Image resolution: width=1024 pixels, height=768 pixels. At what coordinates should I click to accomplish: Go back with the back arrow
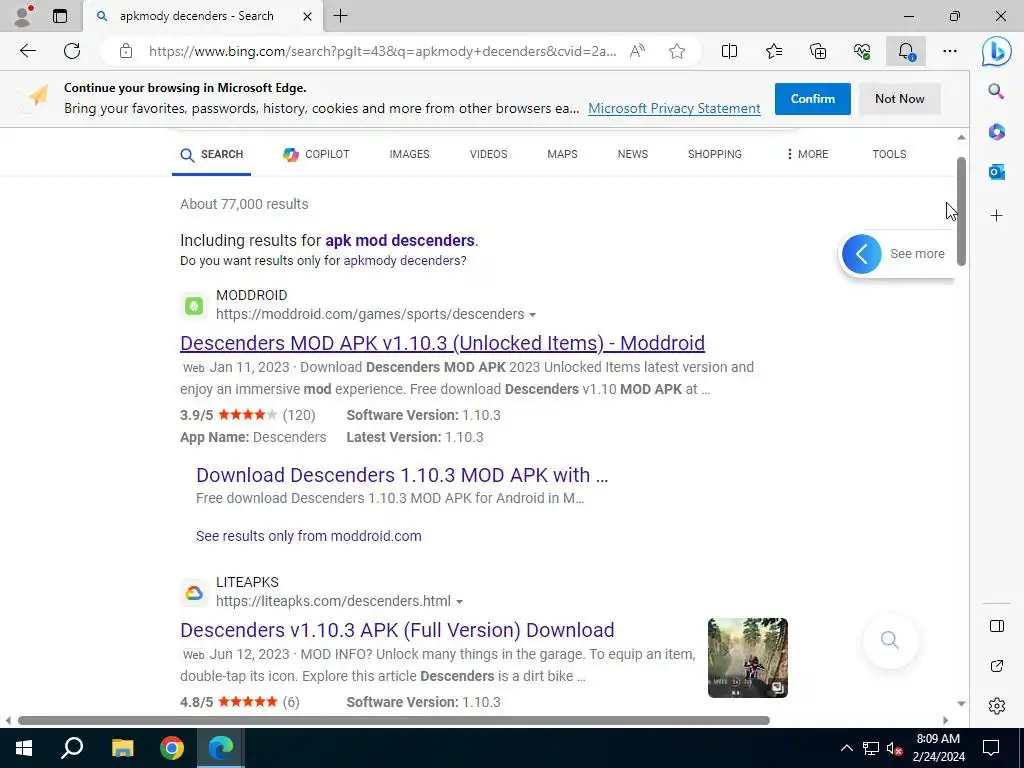click(x=27, y=51)
